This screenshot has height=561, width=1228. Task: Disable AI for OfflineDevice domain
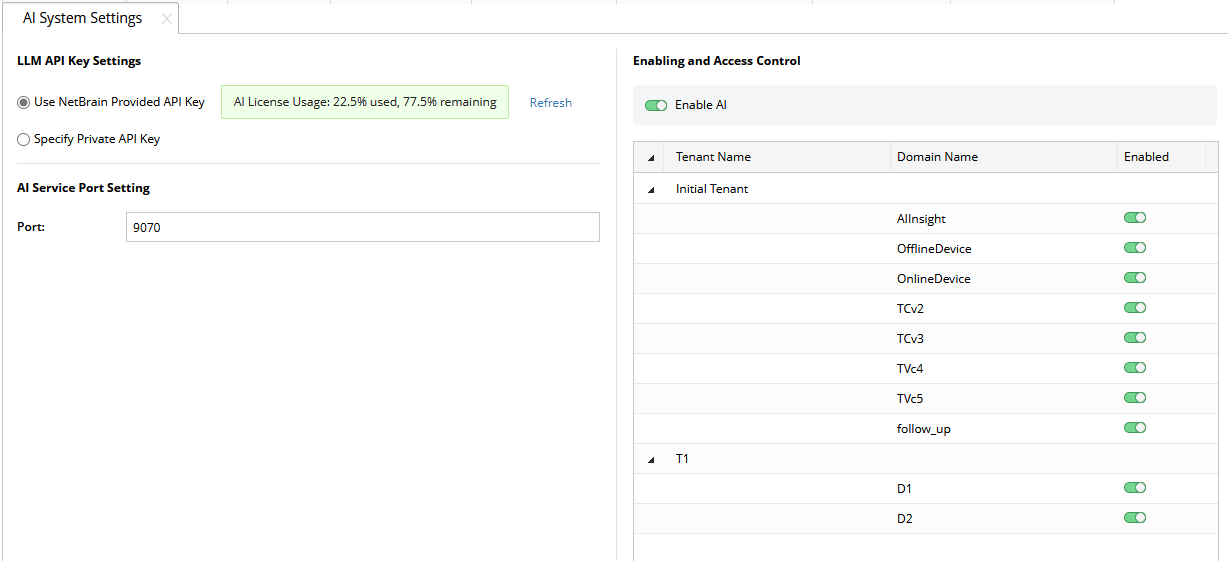pyautogui.click(x=1135, y=248)
